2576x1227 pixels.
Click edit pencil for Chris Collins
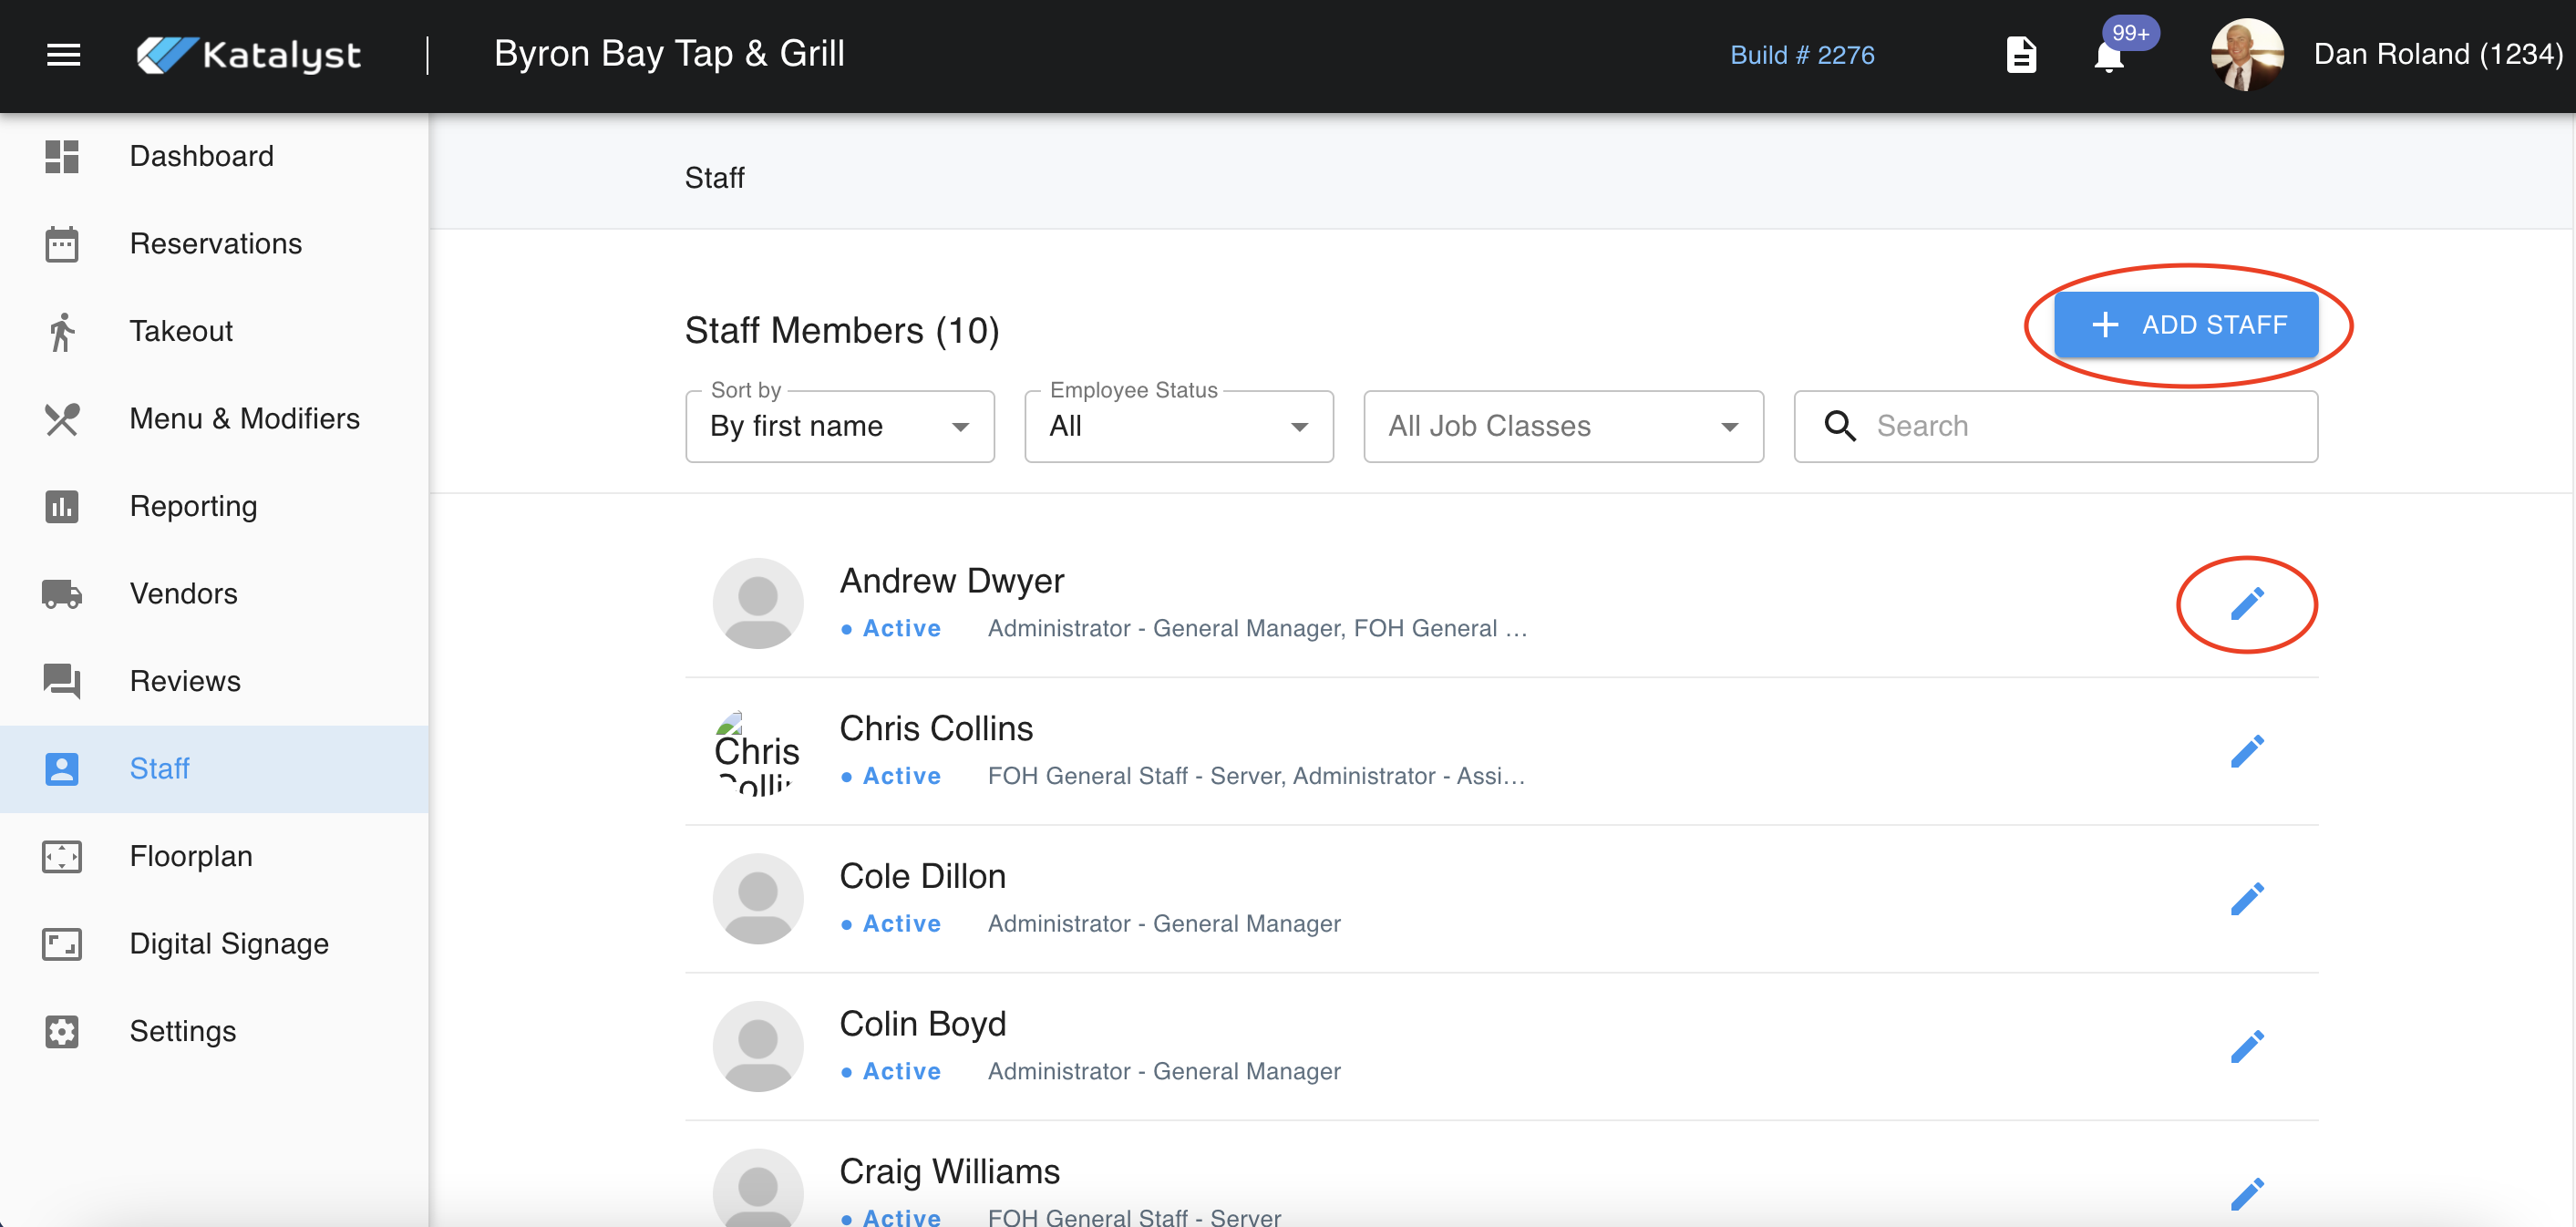[x=2246, y=752]
